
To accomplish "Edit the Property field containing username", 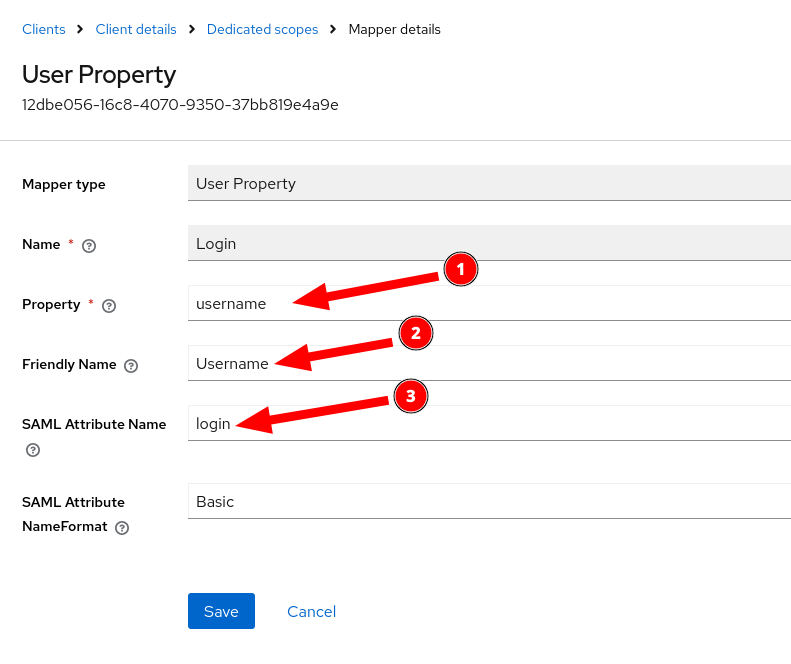I will [489, 303].
